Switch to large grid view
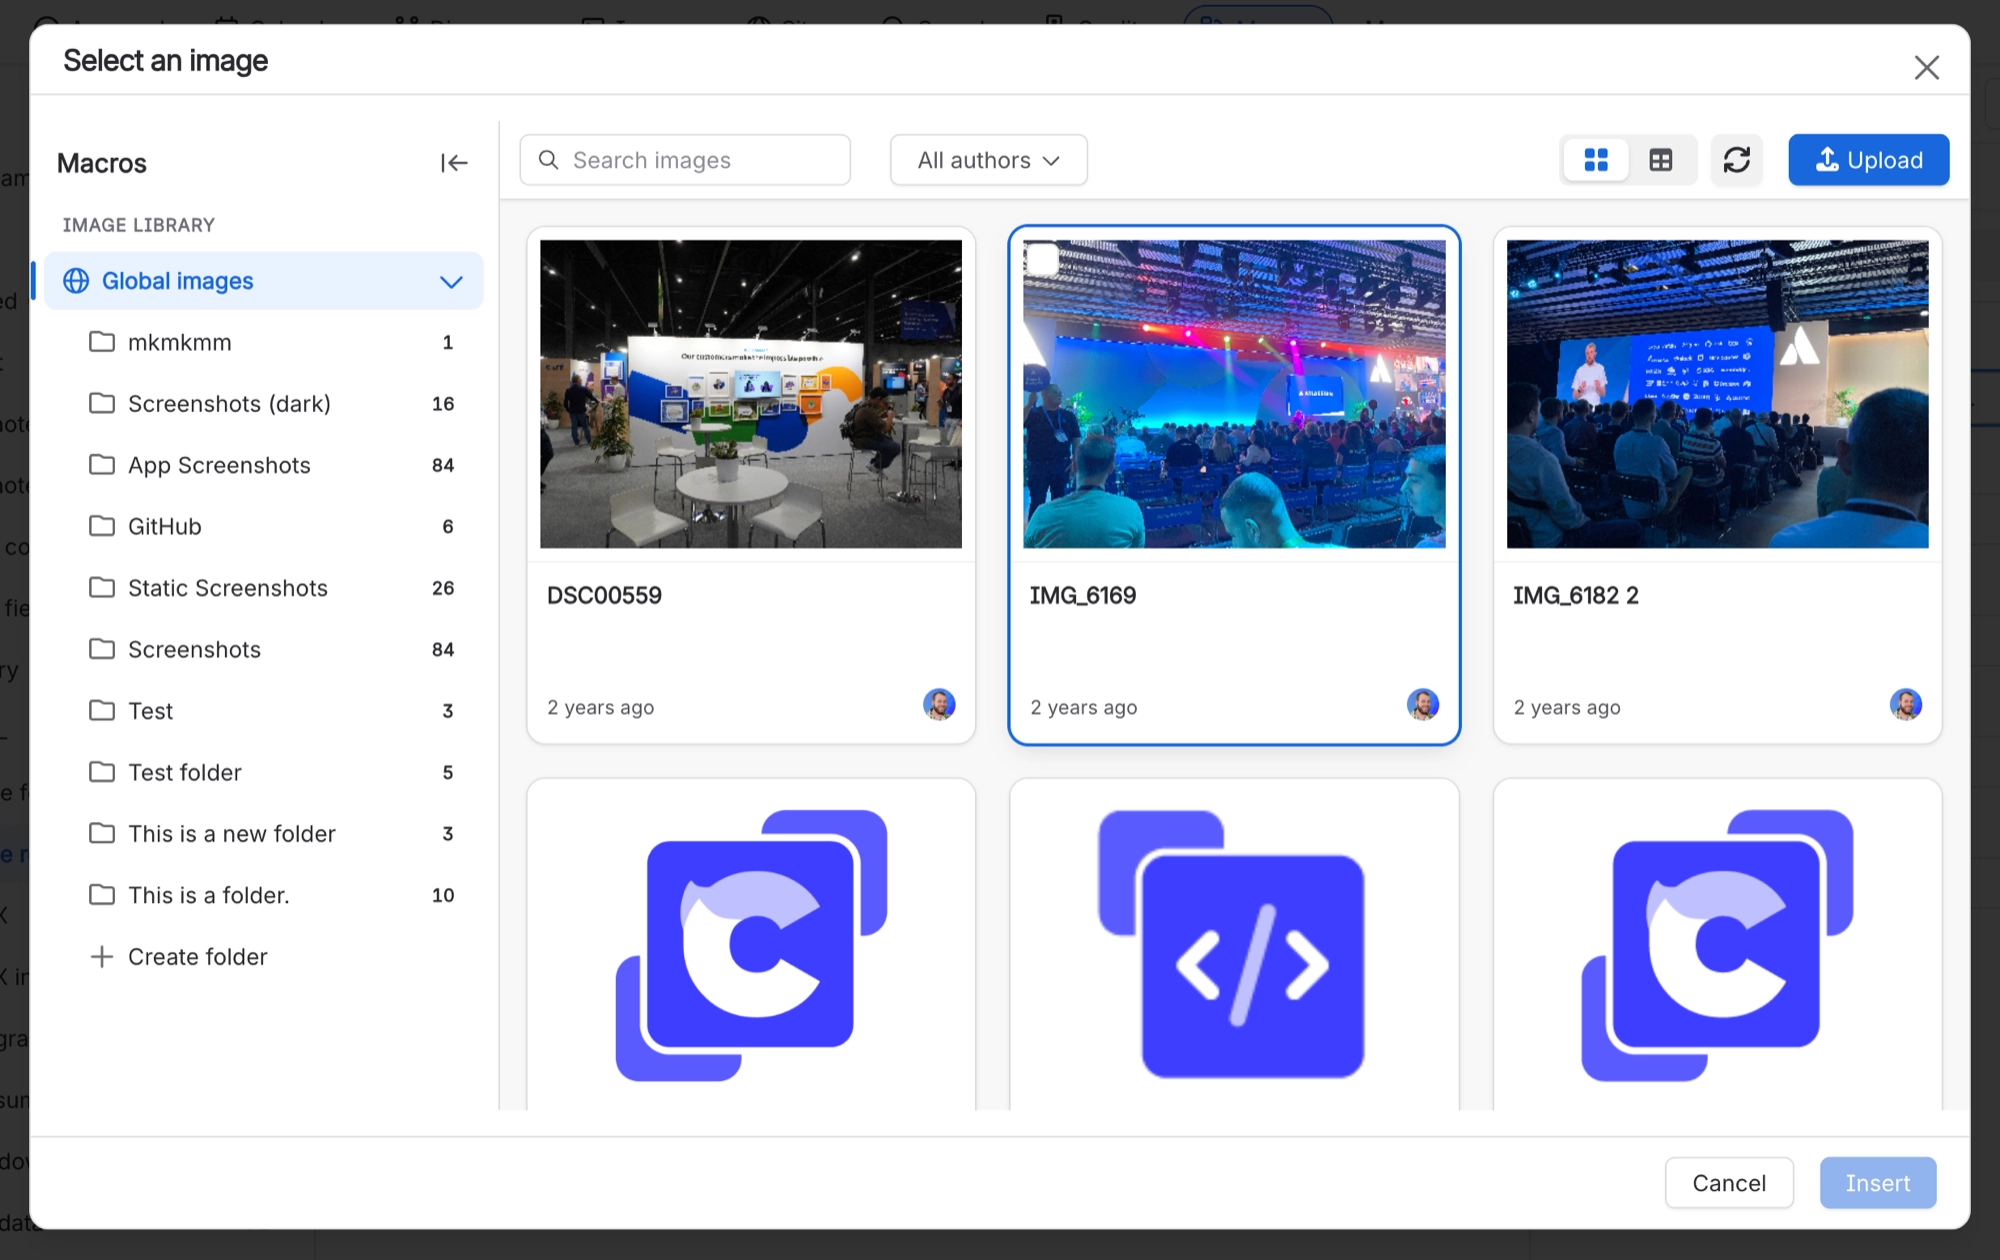 coord(1596,160)
